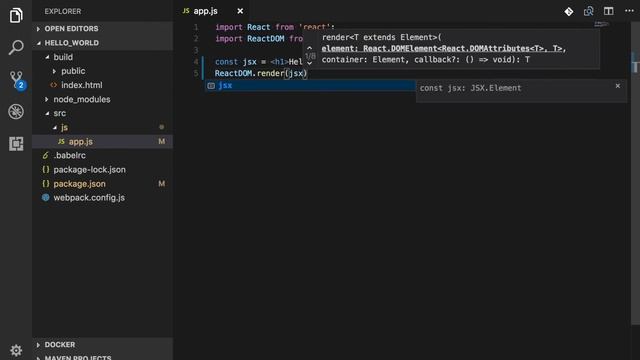This screenshot has width=640, height=360.
Task: Click the HTML icon beside index.html
Action: pos(53,85)
